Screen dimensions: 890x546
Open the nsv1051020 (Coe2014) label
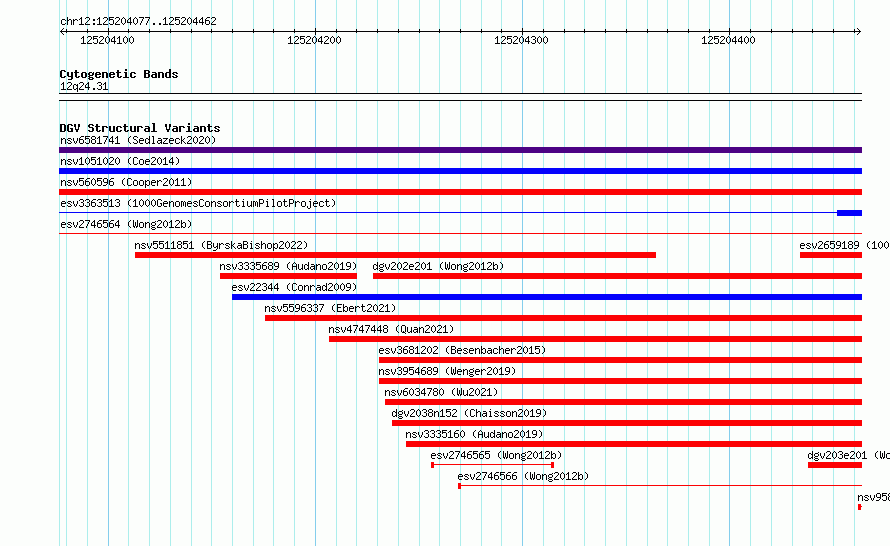point(120,161)
